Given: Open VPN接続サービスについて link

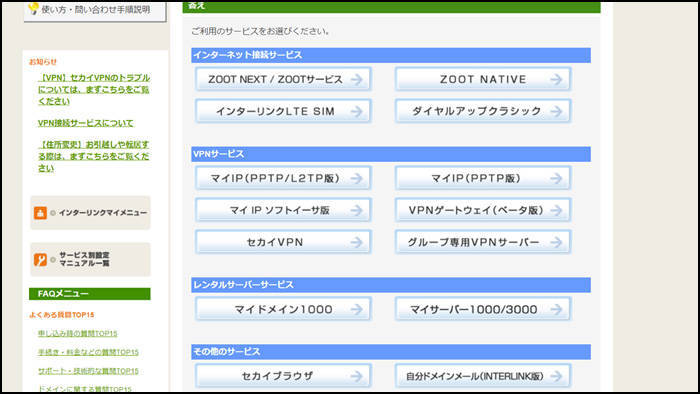Looking at the screenshot, I should pyautogui.click(x=85, y=123).
